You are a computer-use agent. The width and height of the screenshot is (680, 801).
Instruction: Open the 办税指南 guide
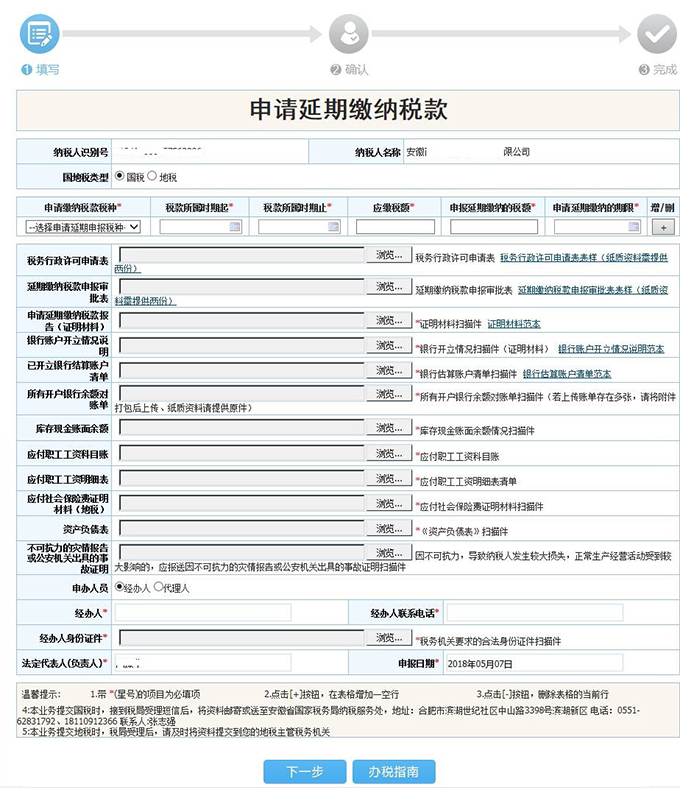pyautogui.click(x=393, y=772)
